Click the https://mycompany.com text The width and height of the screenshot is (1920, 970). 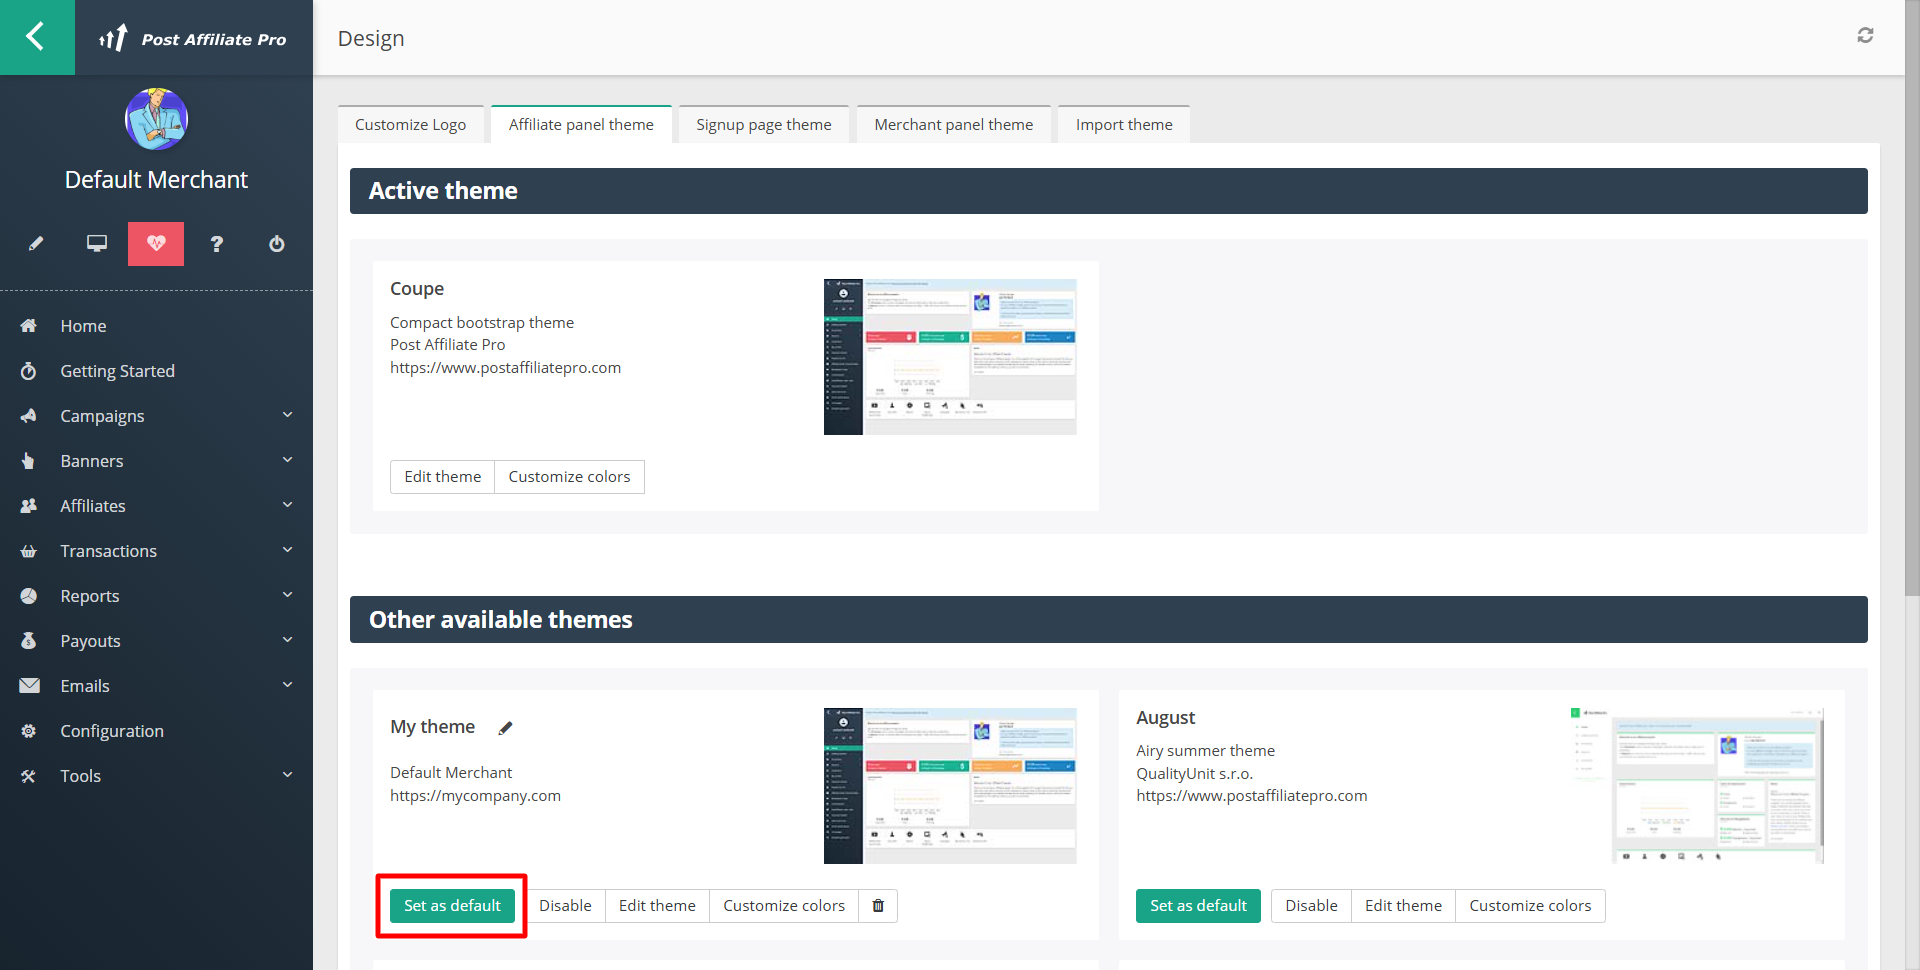pos(475,796)
